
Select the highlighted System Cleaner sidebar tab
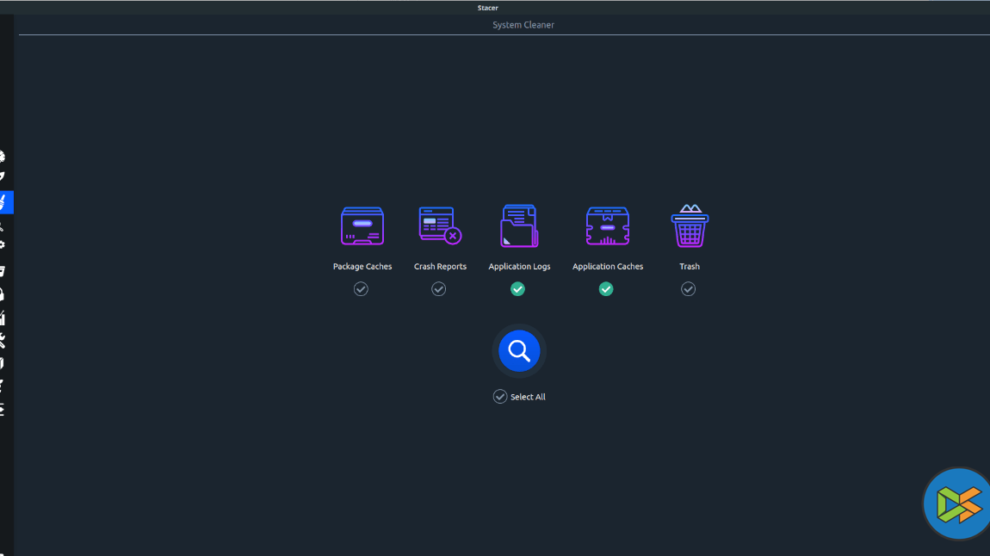[x=5, y=202]
